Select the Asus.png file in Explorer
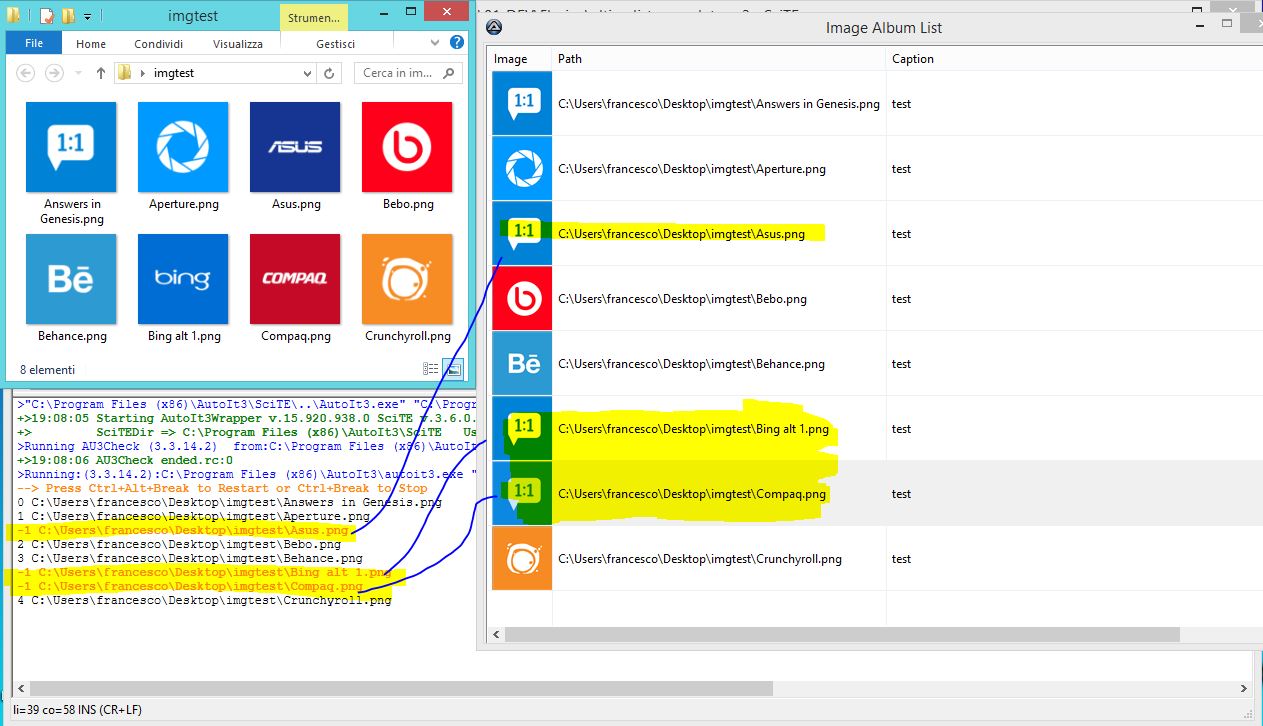 pos(295,156)
